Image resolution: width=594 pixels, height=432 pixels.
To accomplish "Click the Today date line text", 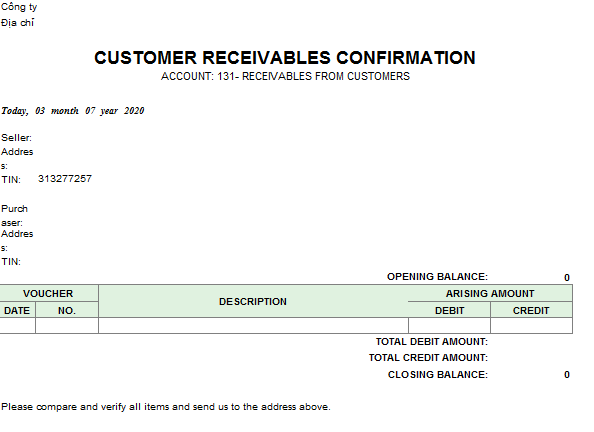I will click(x=73, y=111).
